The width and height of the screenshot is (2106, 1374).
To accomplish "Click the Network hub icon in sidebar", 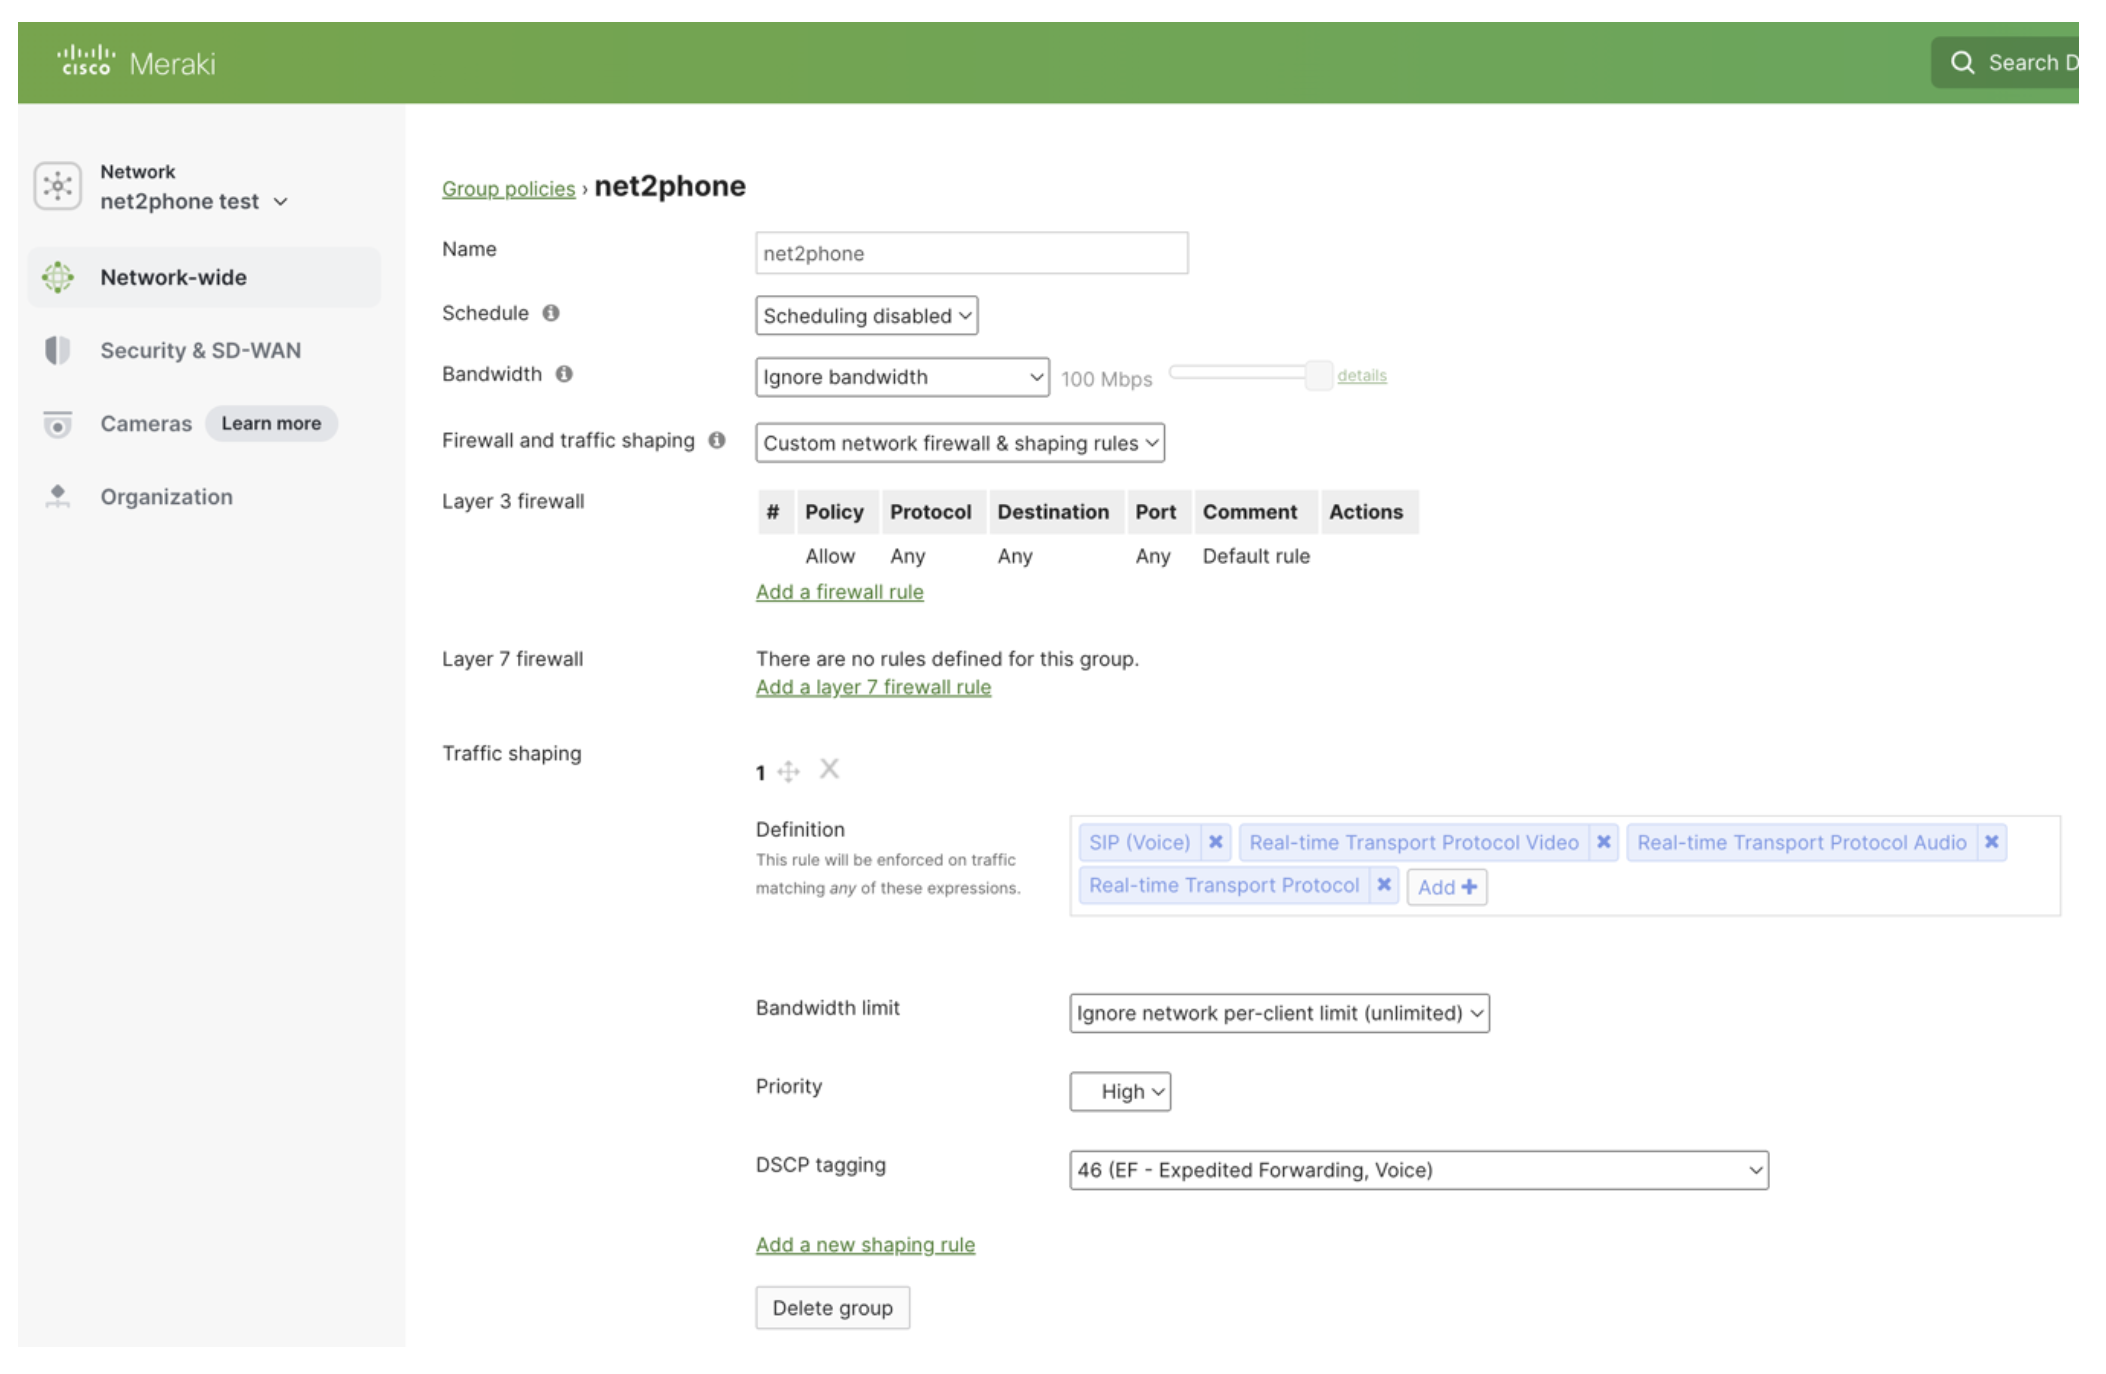I will [57, 186].
